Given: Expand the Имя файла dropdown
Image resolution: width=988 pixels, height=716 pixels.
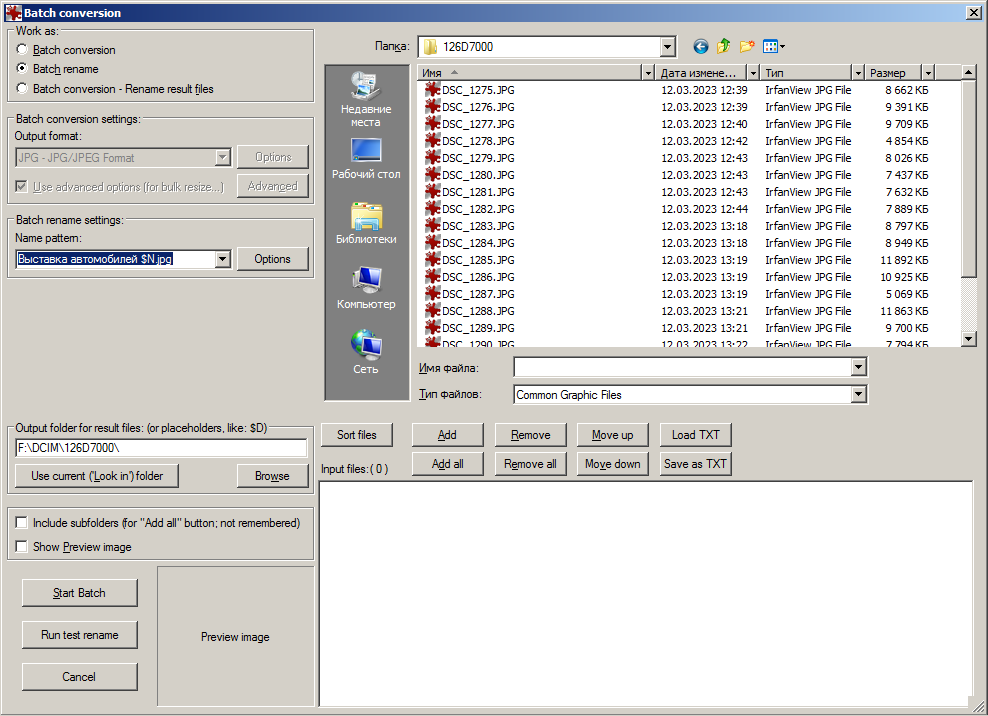Looking at the screenshot, I should [x=858, y=367].
